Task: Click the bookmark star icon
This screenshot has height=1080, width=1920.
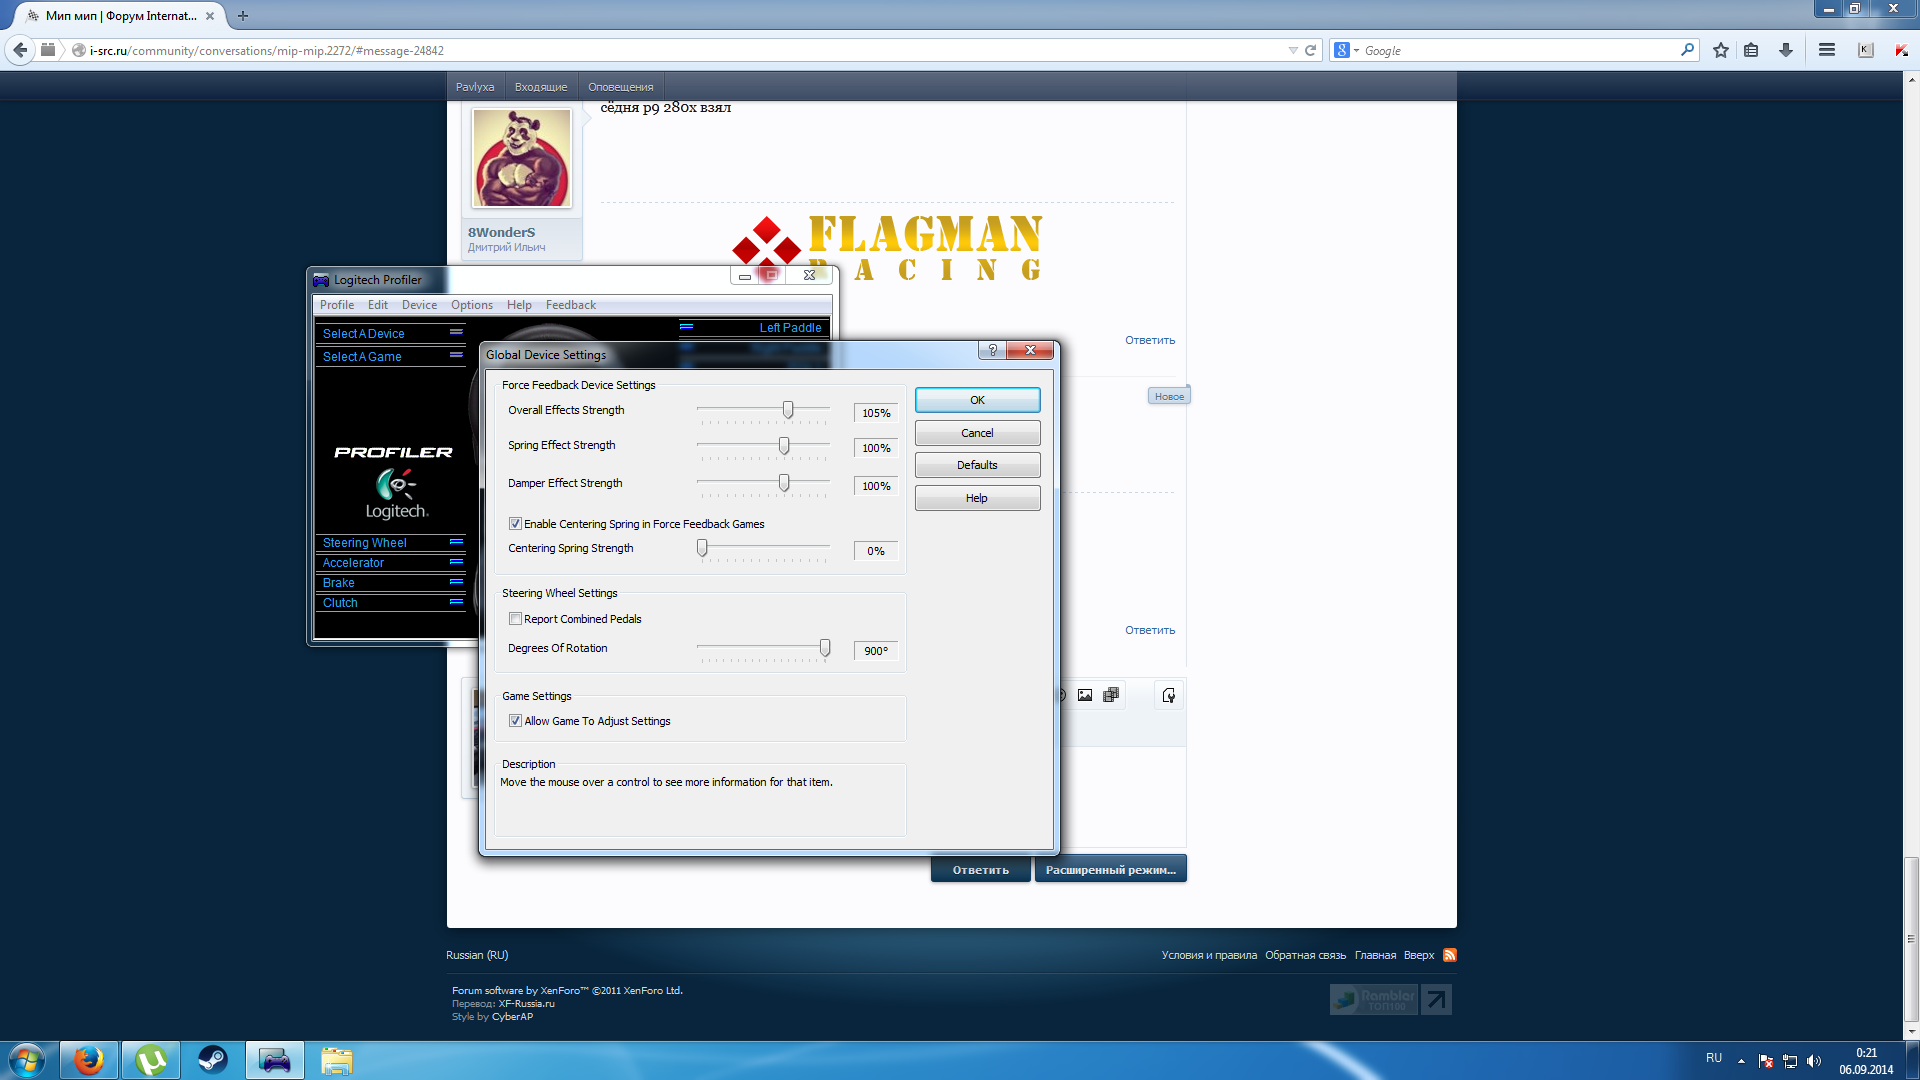Action: pos(1720,50)
